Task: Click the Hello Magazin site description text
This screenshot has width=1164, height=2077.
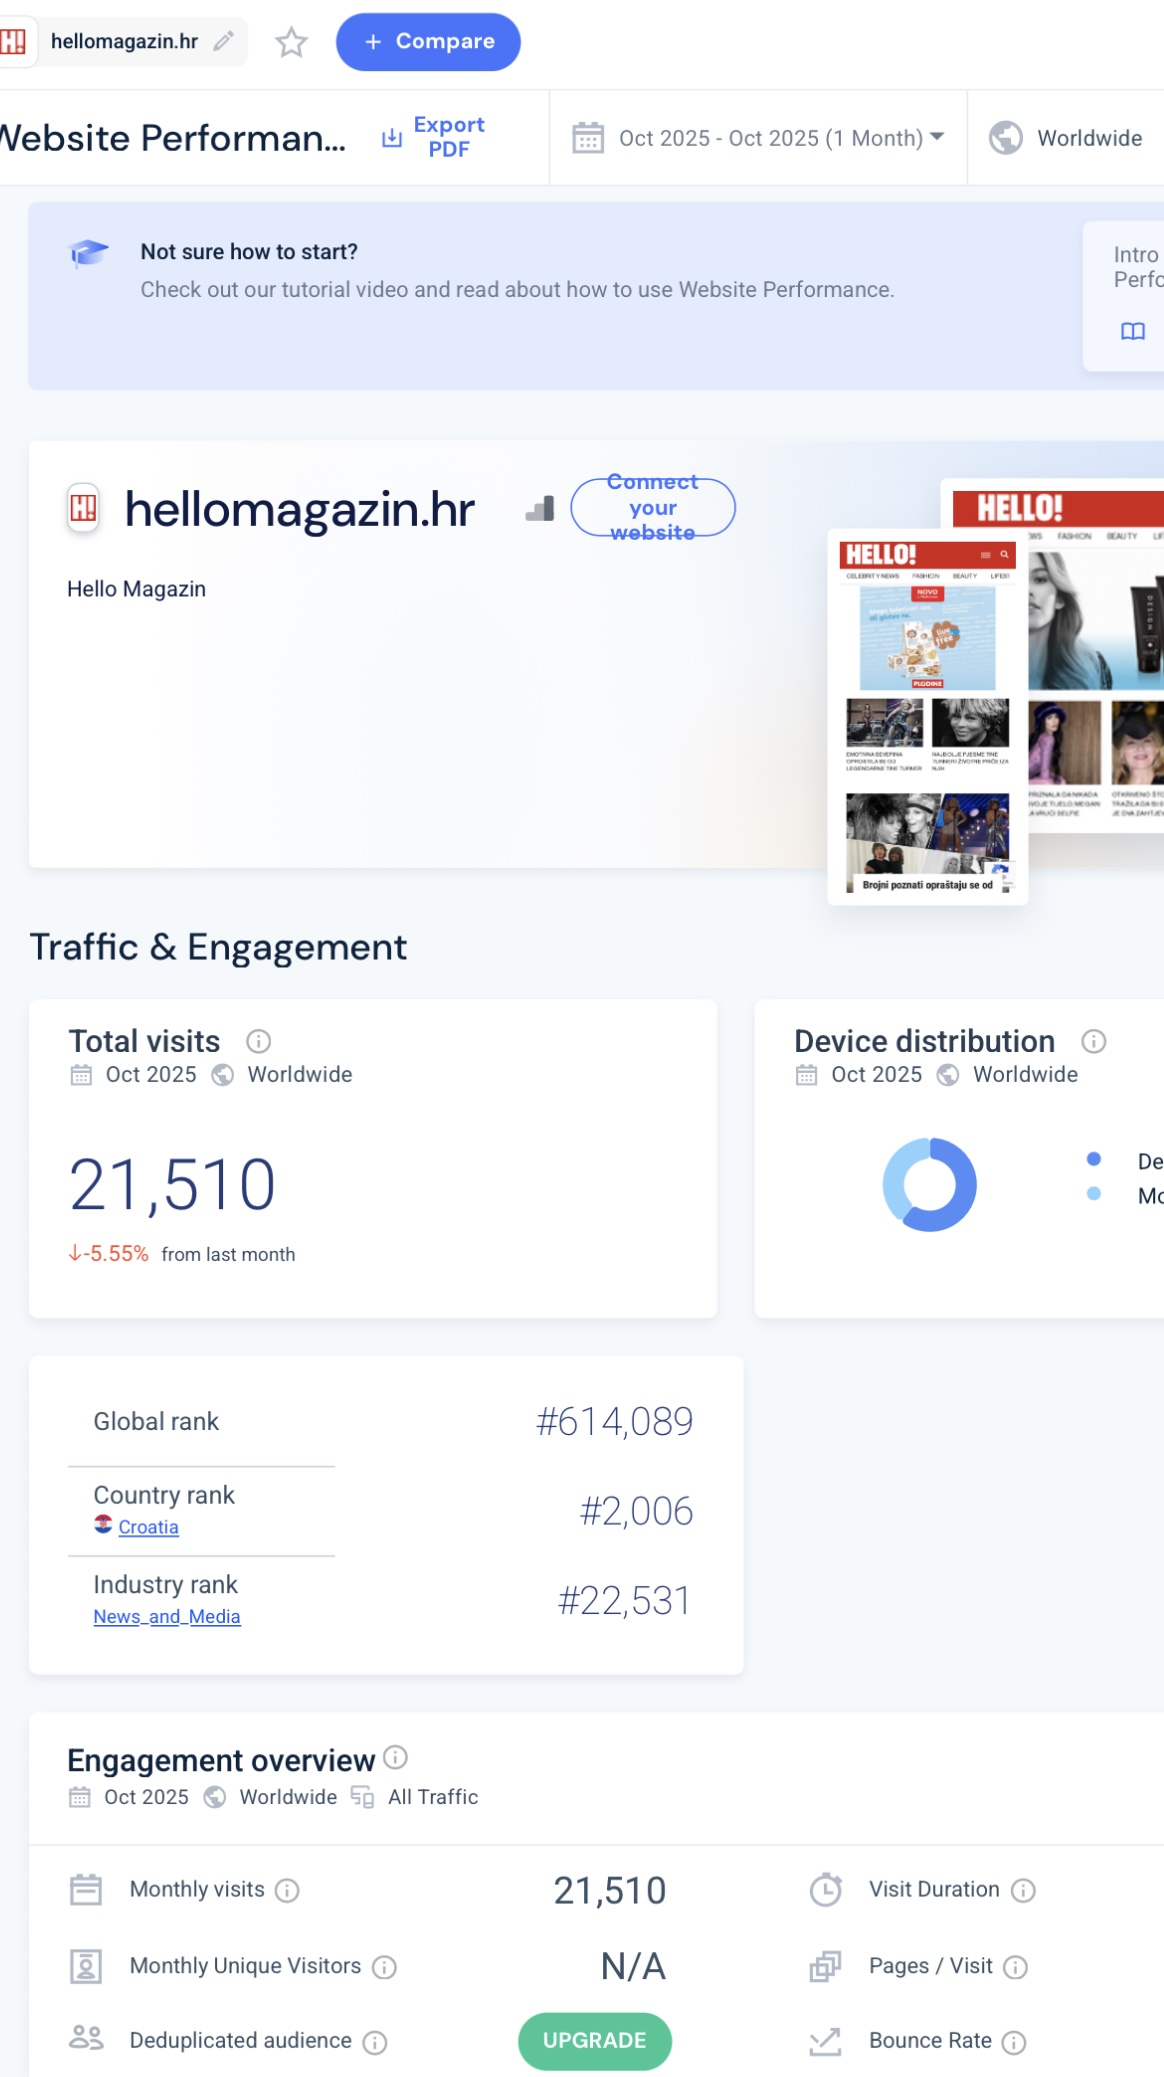Action: (136, 589)
